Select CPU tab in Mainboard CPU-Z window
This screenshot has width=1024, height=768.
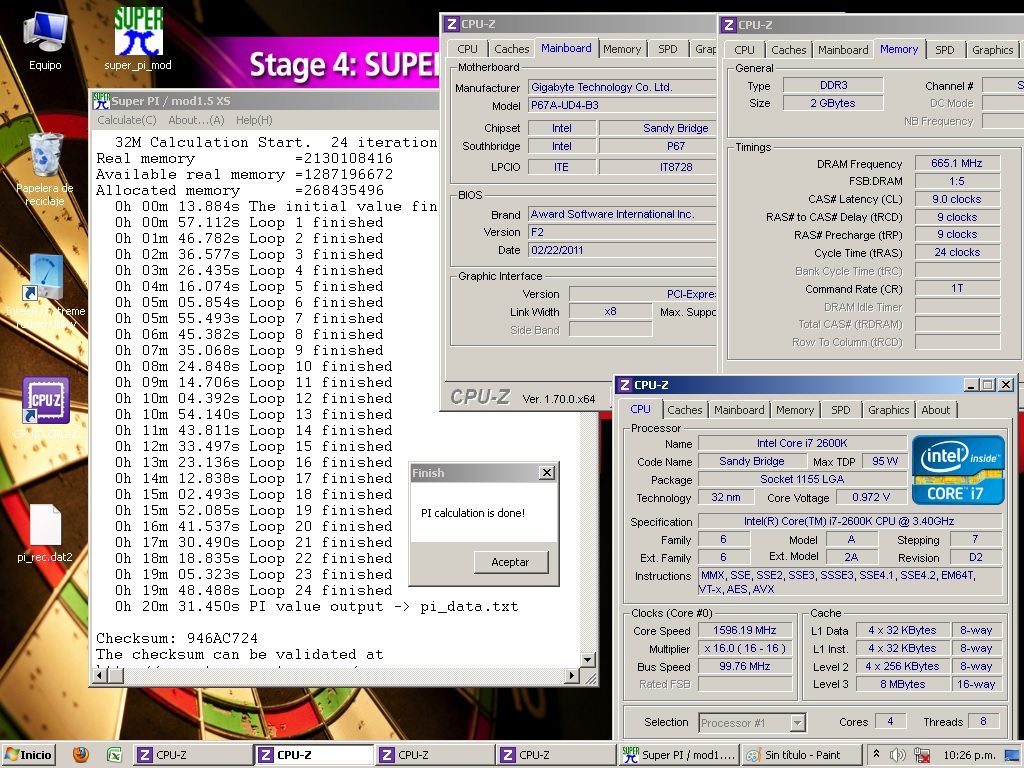click(x=467, y=49)
